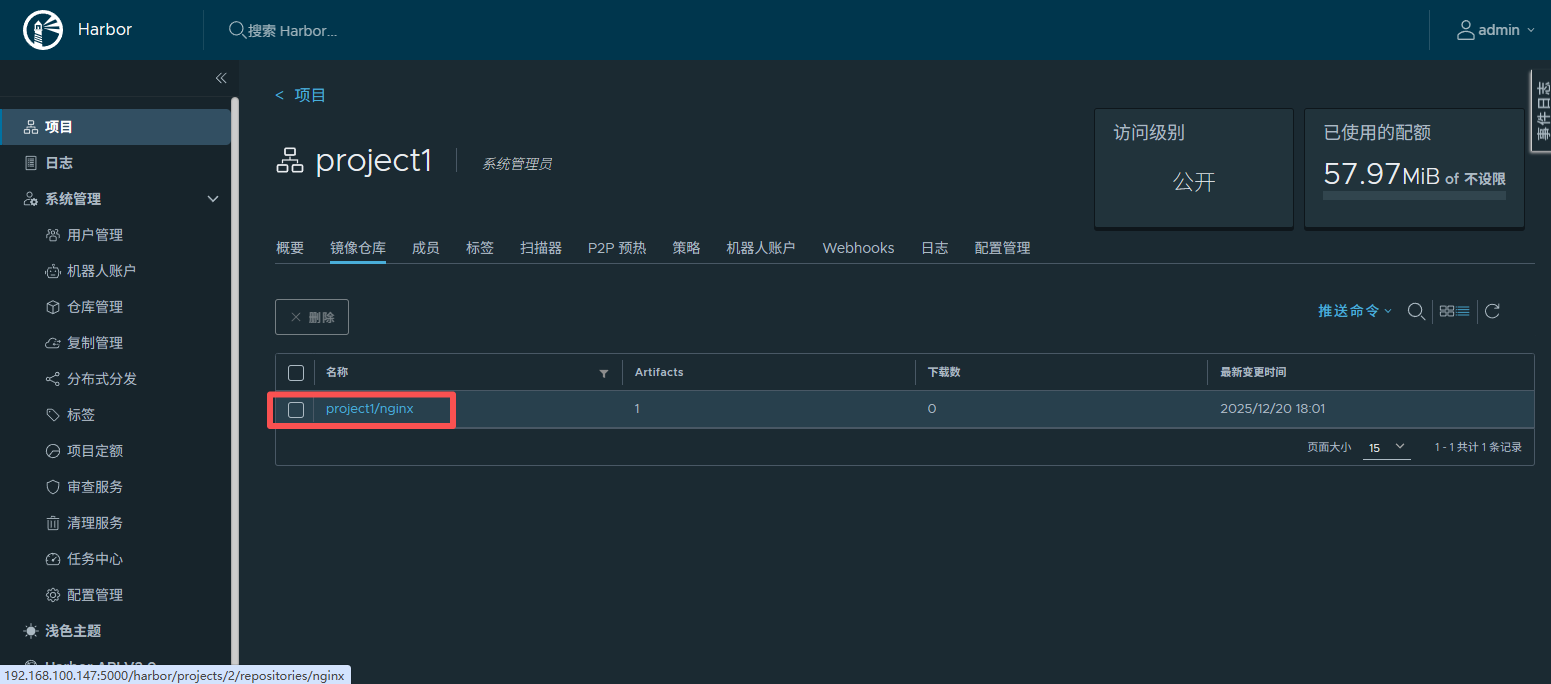Click the 公开 access level text
Screen dimensions: 1551x684
pyautogui.click(x=1194, y=182)
